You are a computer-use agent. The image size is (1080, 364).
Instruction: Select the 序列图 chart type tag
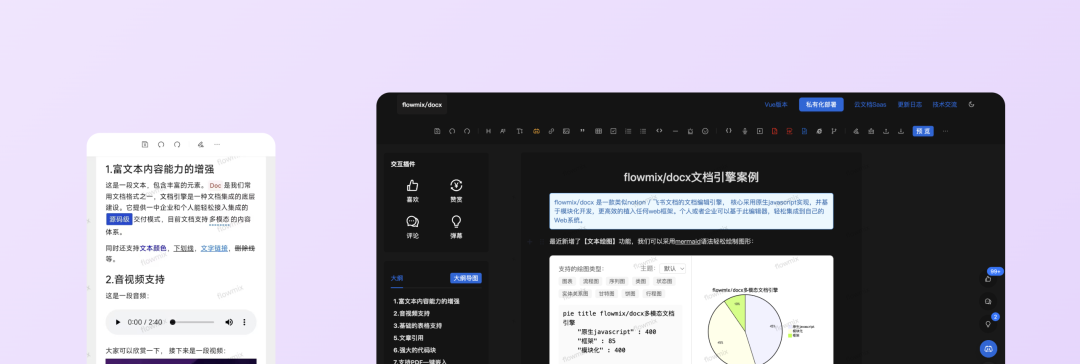click(x=617, y=281)
